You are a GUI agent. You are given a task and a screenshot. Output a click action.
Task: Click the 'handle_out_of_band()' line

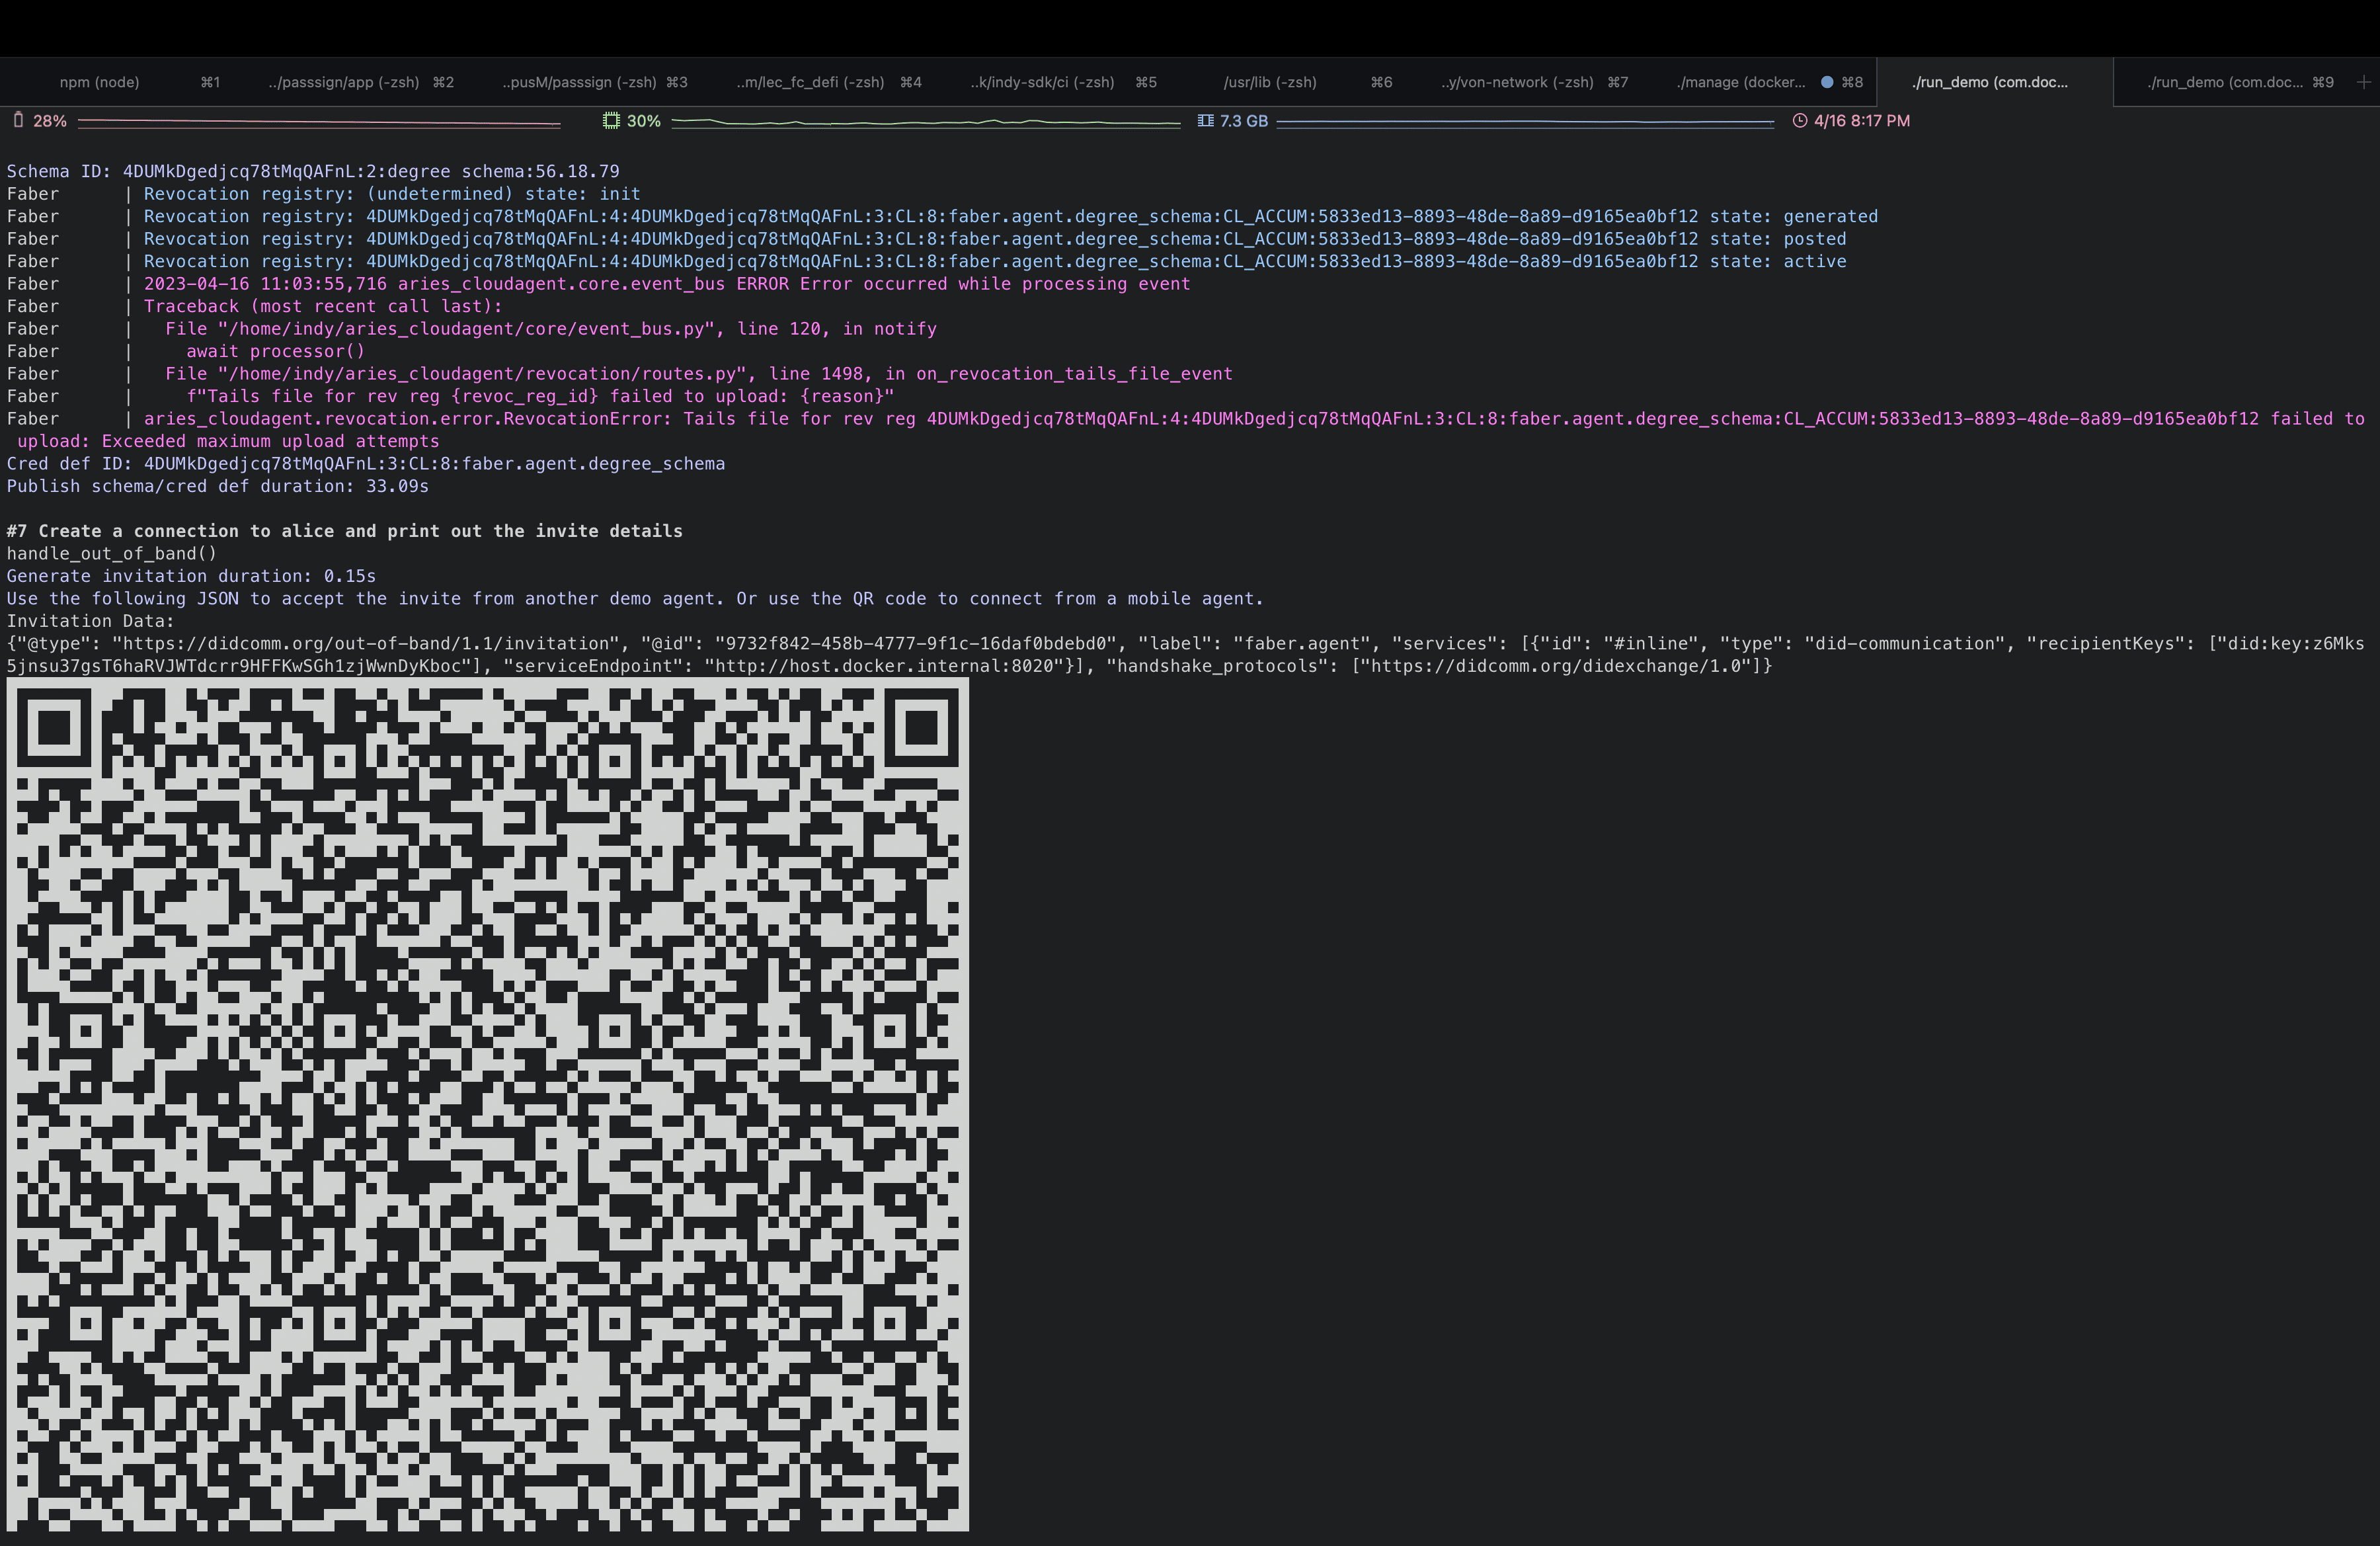click(x=112, y=554)
